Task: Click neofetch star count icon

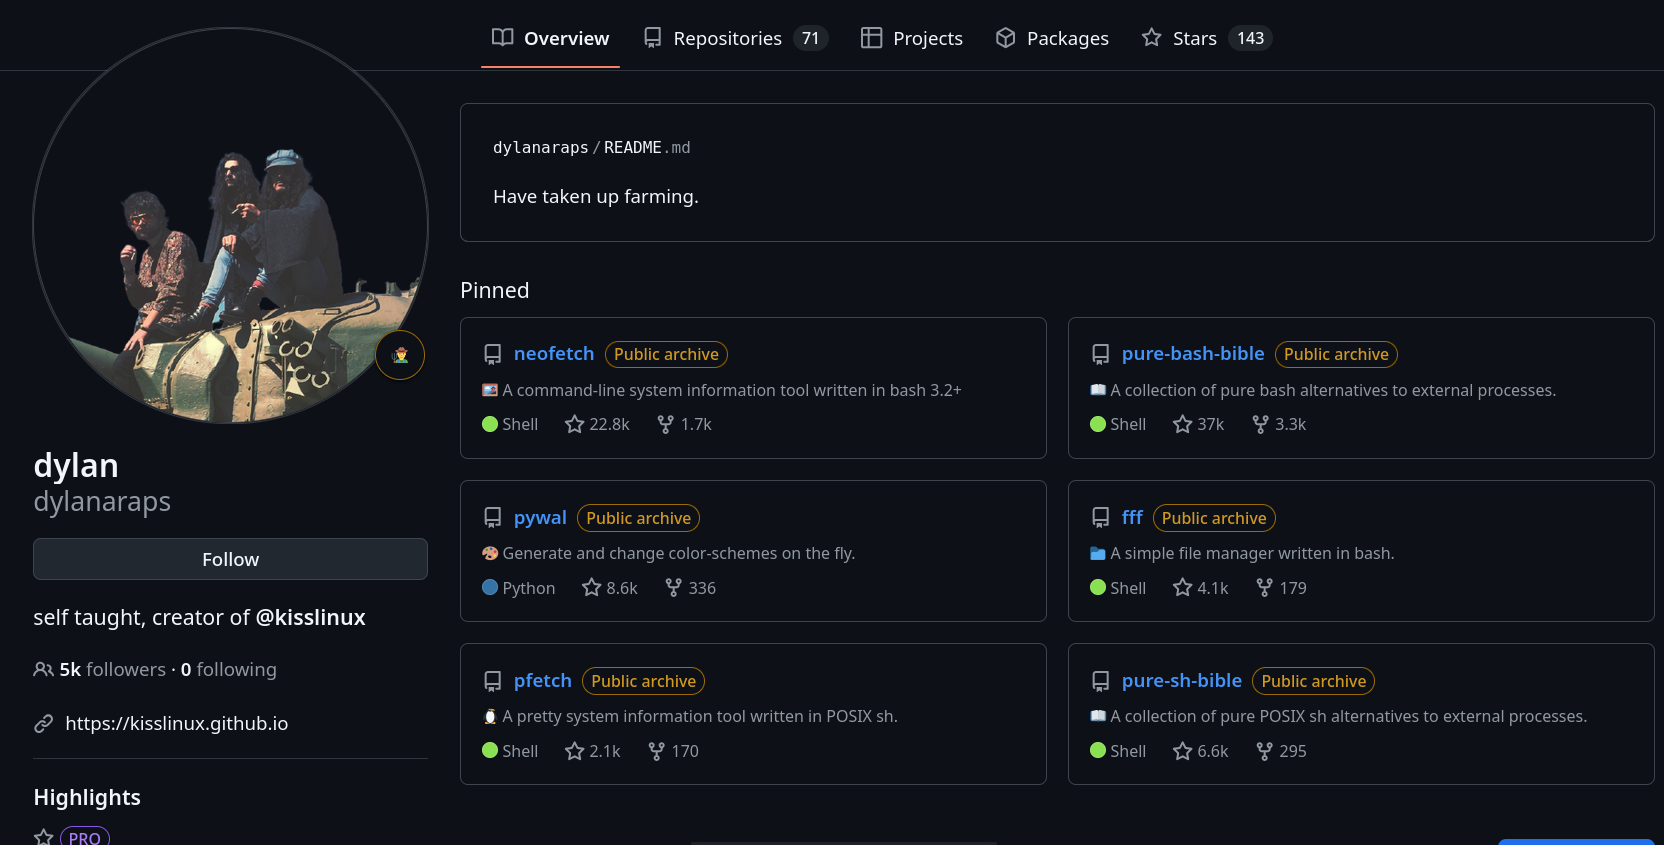Action: (x=574, y=424)
